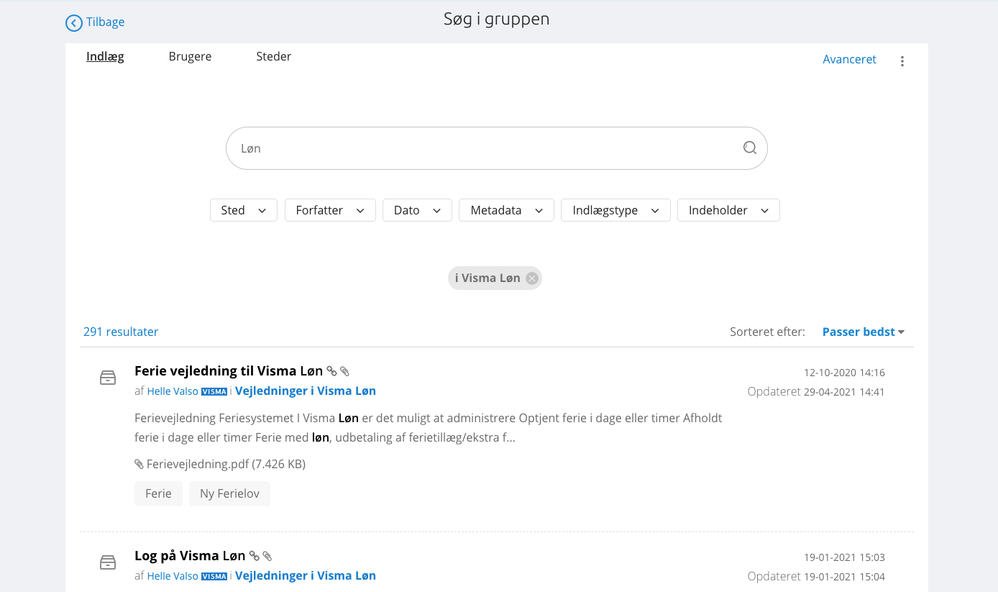Click the attachment icon after Log på Visma Løn title
The width and height of the screenshot is (998, 592).
click(x=267, y=556)
